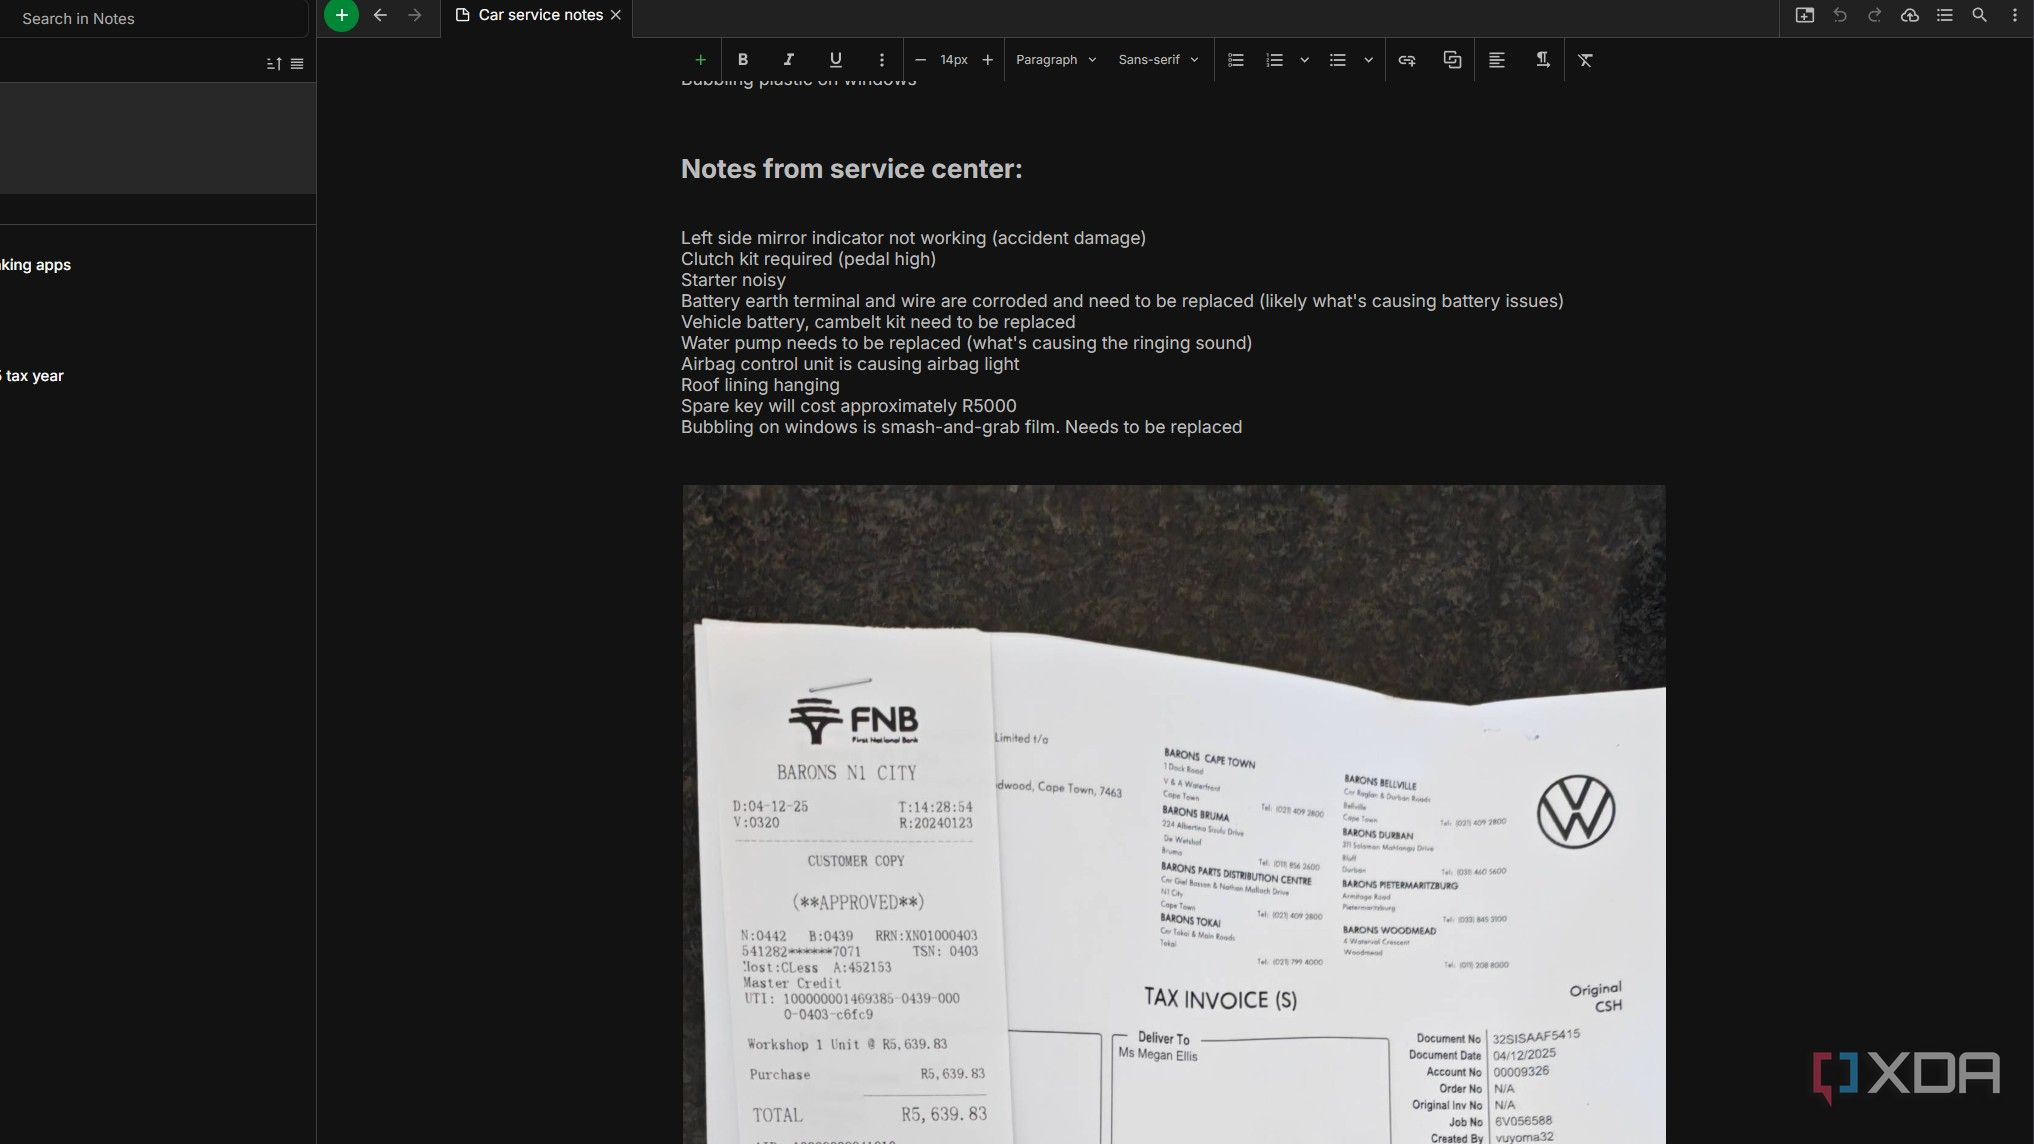This screenshot has width=2034, height=1144.
Task: Redo the last change
Action: 1875,15
